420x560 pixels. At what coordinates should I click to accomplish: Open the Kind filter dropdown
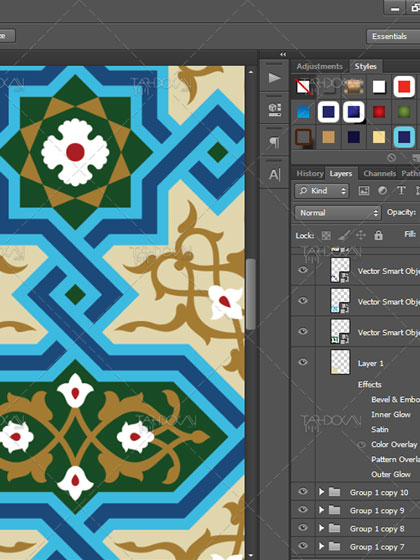[x=322, y=191]
